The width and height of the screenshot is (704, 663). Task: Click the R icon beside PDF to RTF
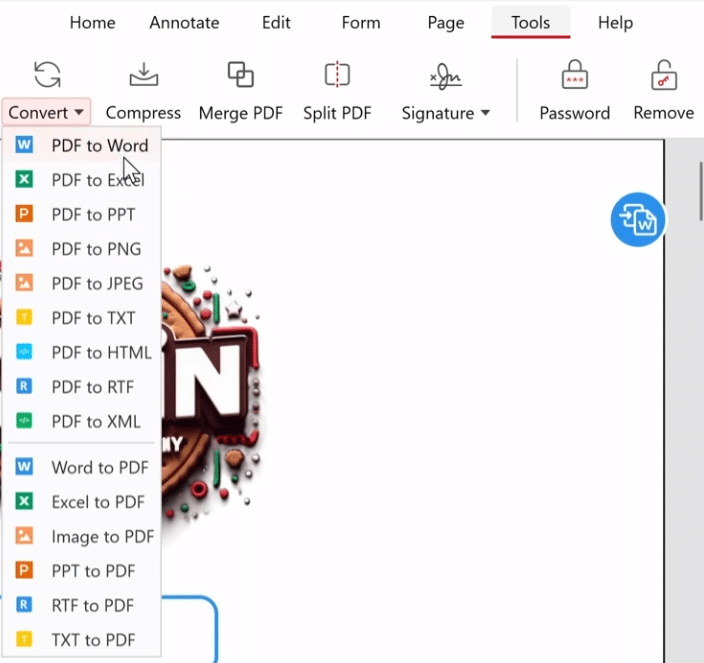[24, 386]
